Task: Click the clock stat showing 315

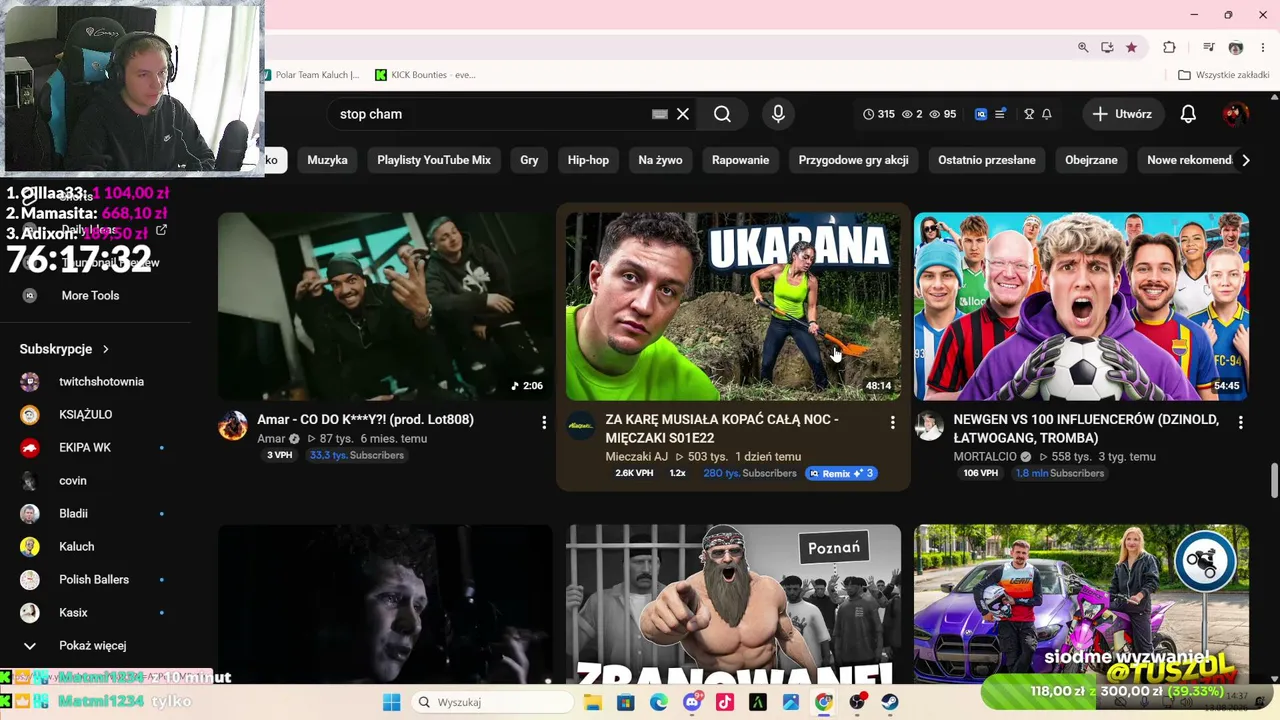Action: click(879, 114)
